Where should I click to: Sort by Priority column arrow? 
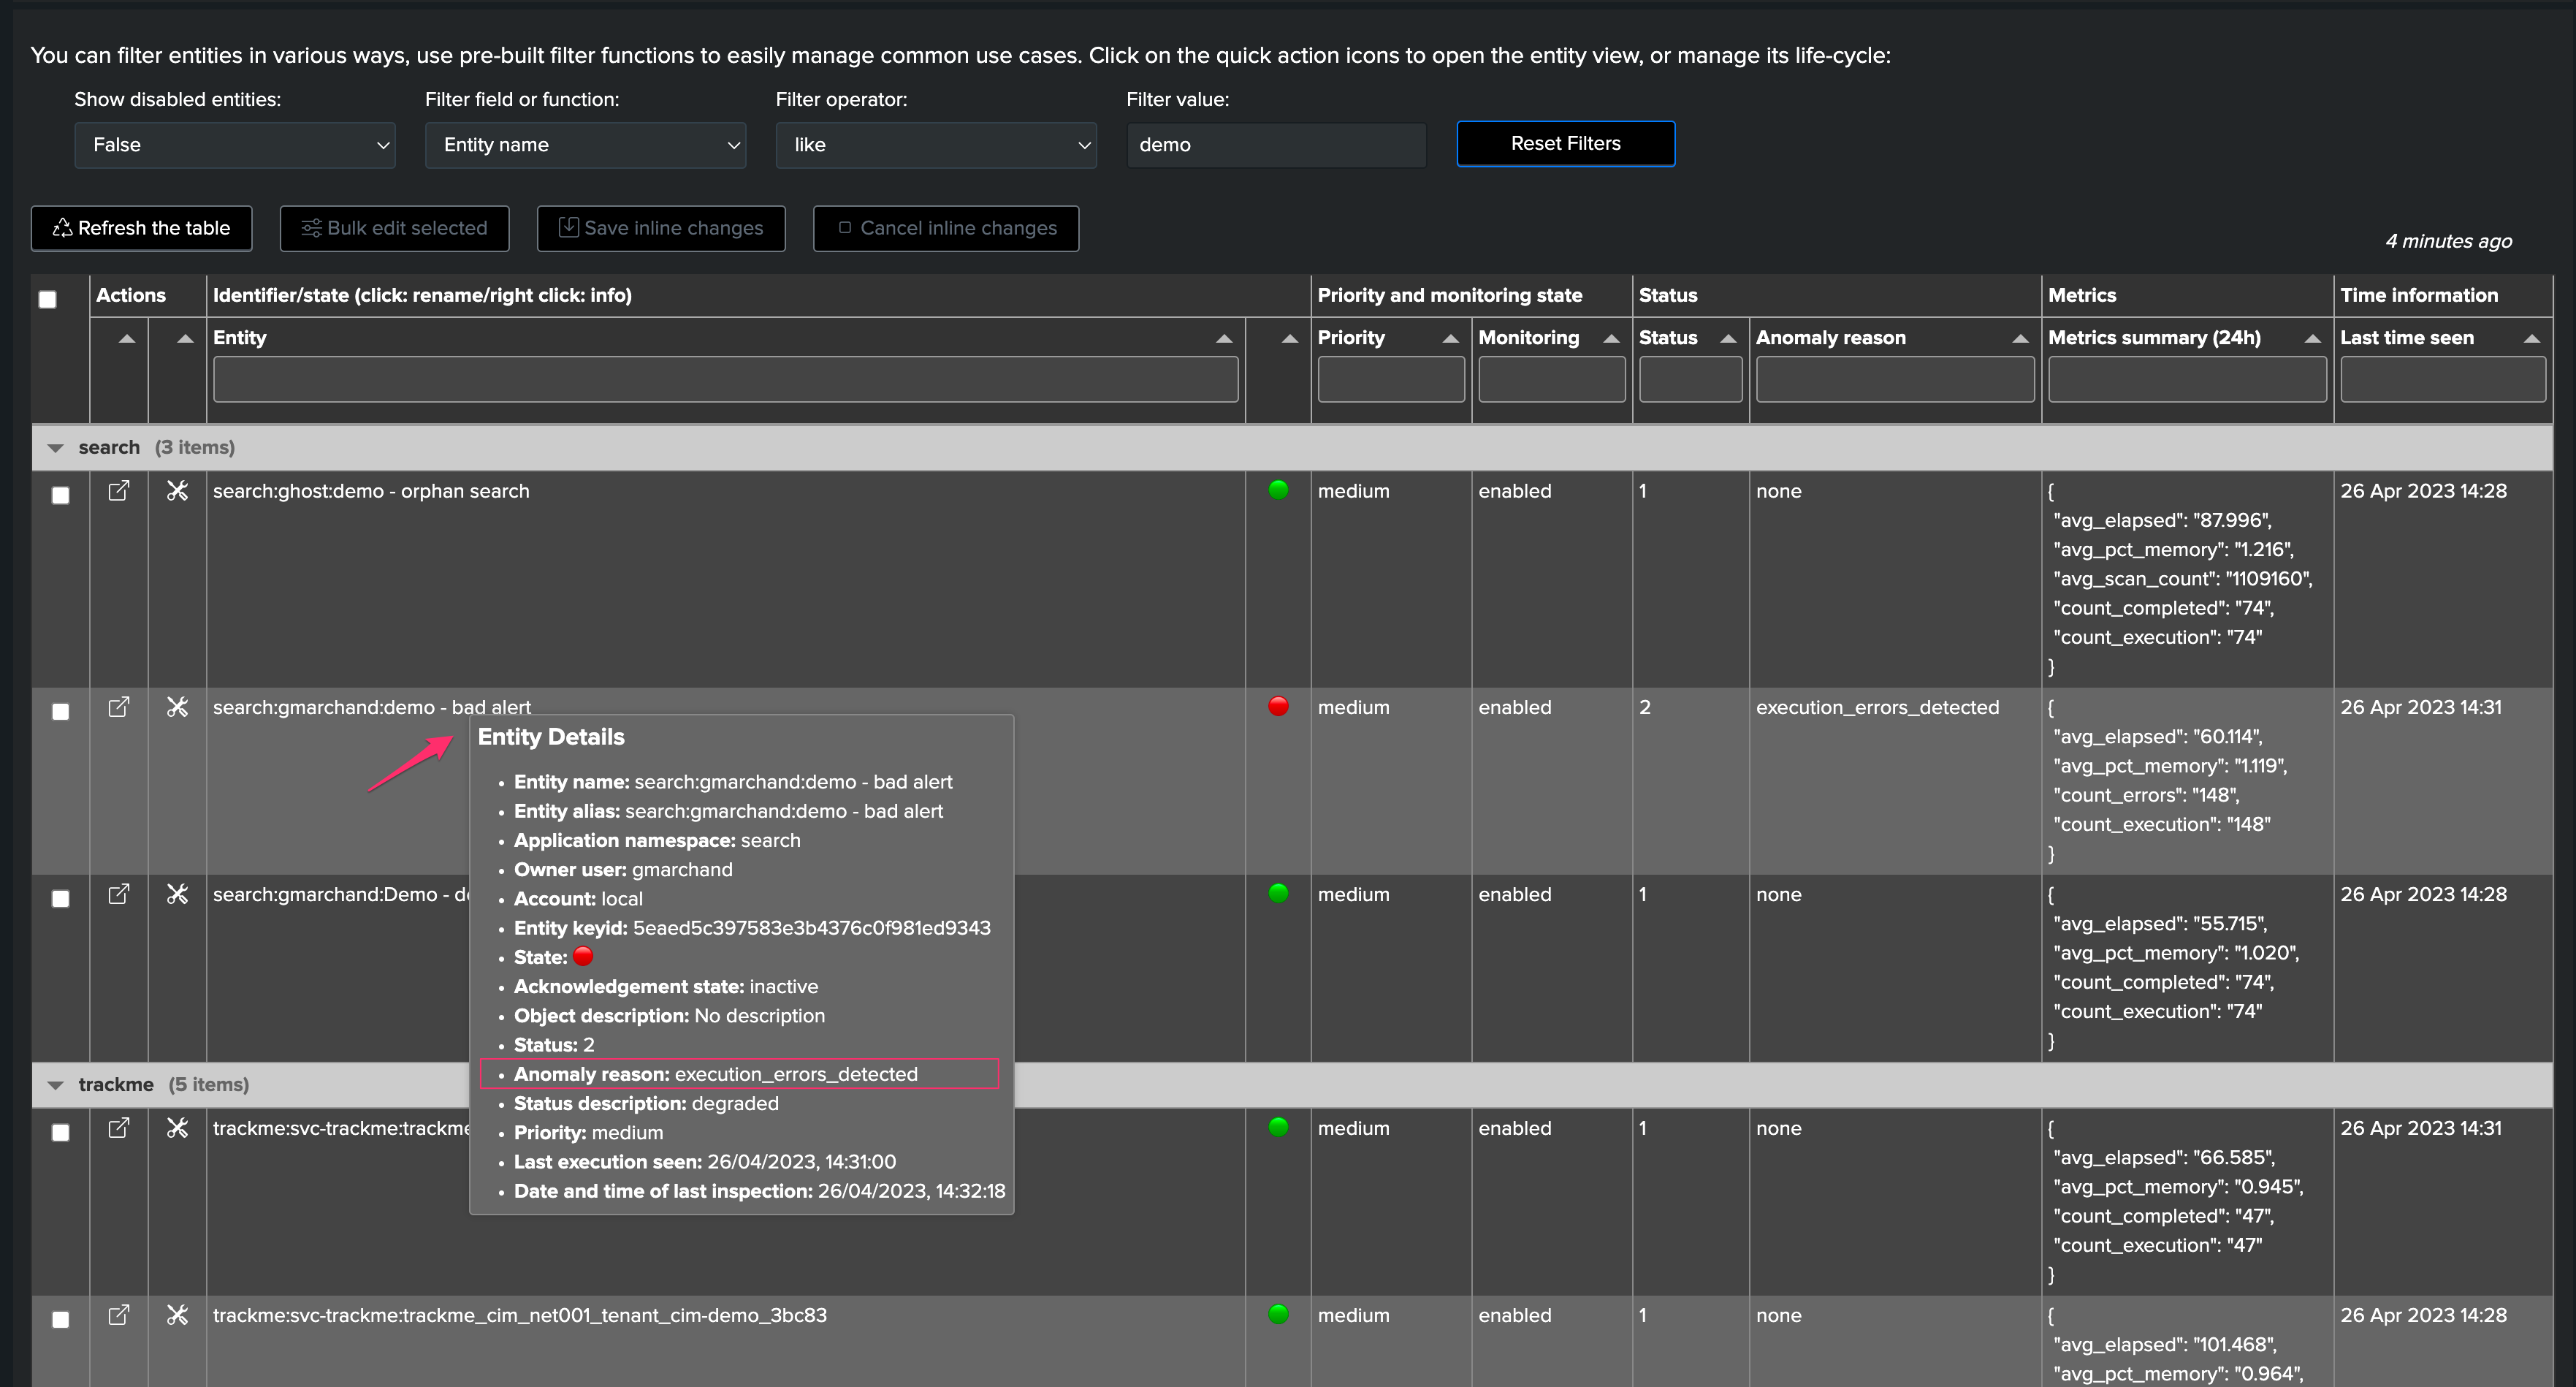click(x=1450, y=339)
